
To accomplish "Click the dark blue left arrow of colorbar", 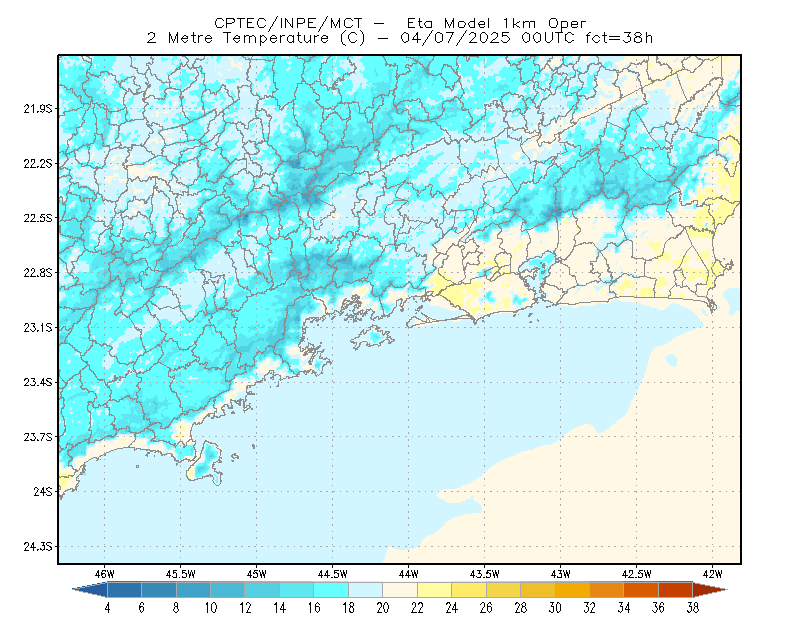I will [x=91, y=590].
